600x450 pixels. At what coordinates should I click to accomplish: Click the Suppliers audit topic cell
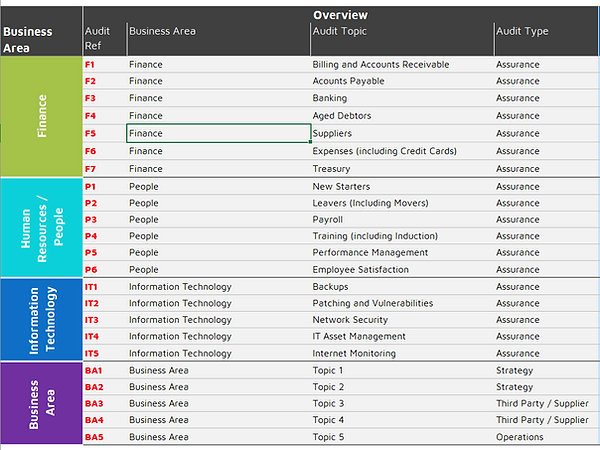(x=402, y=133)
